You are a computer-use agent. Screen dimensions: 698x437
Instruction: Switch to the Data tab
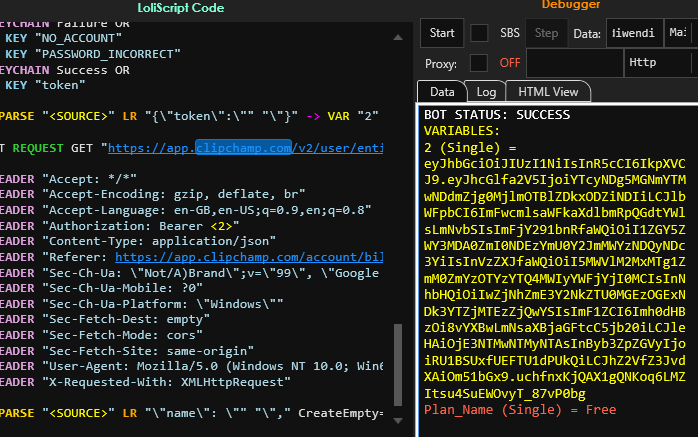coord(442,92)
